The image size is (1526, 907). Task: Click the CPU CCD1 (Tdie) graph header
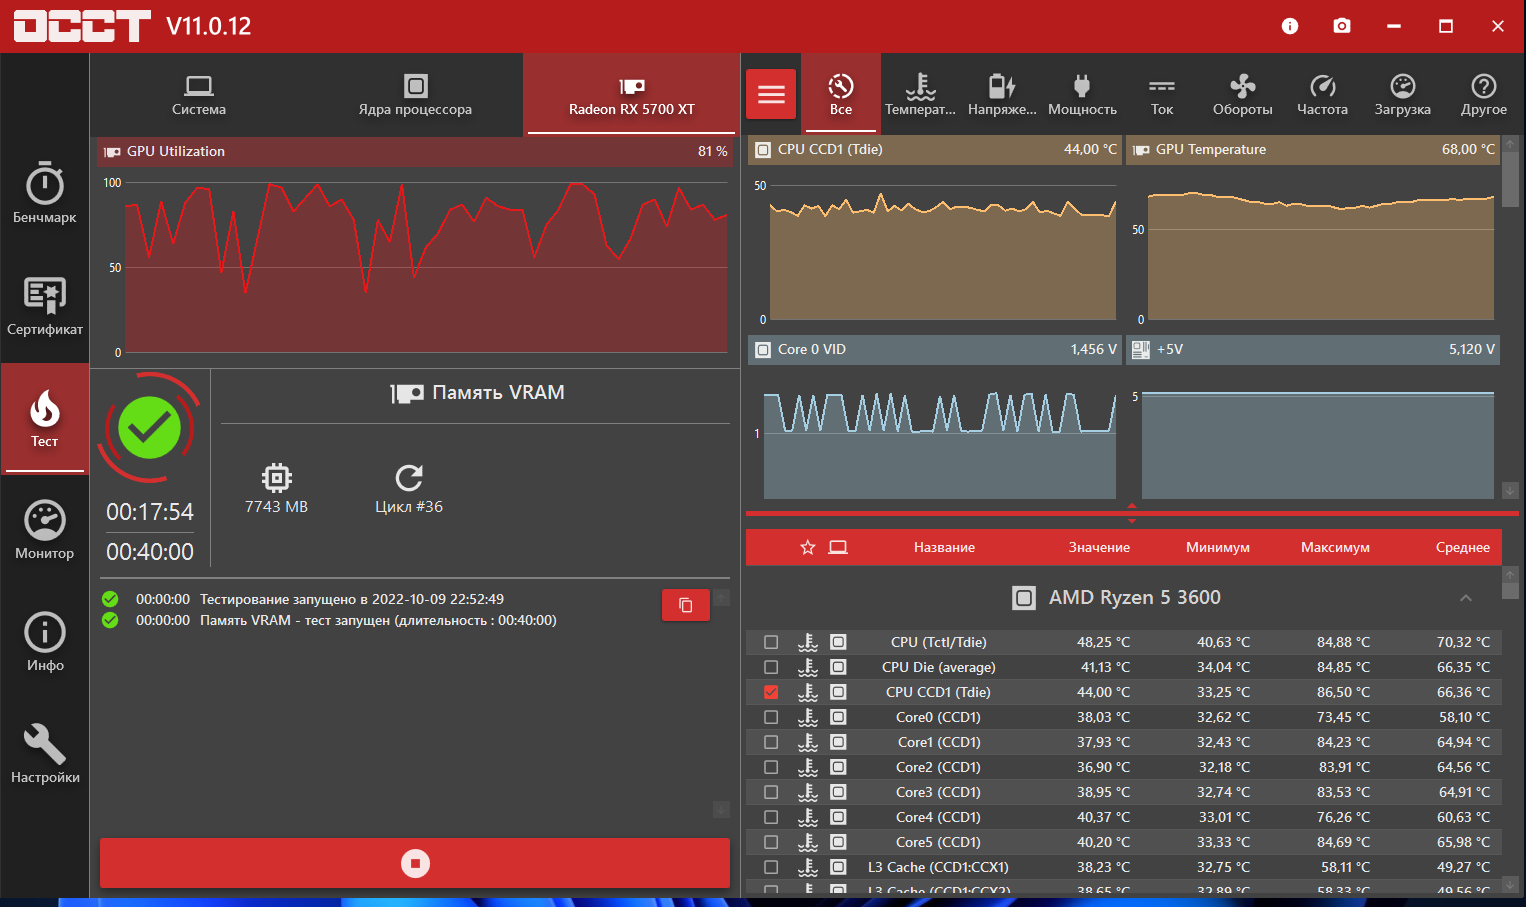(x=935, y=150)
